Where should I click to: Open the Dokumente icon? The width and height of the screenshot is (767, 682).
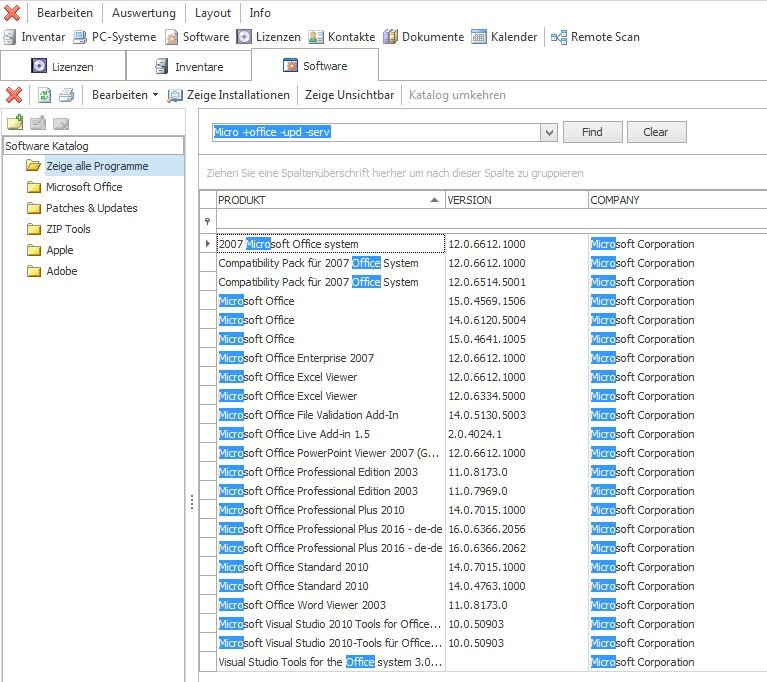point(390,37)
